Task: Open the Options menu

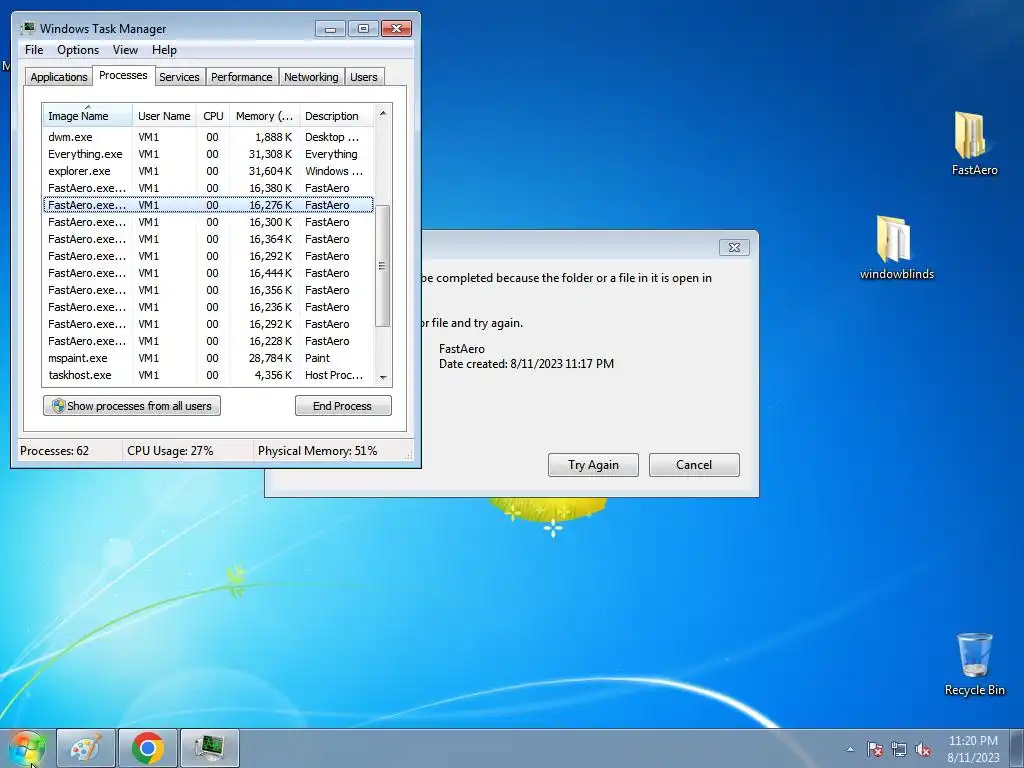Action: [78, 50]
